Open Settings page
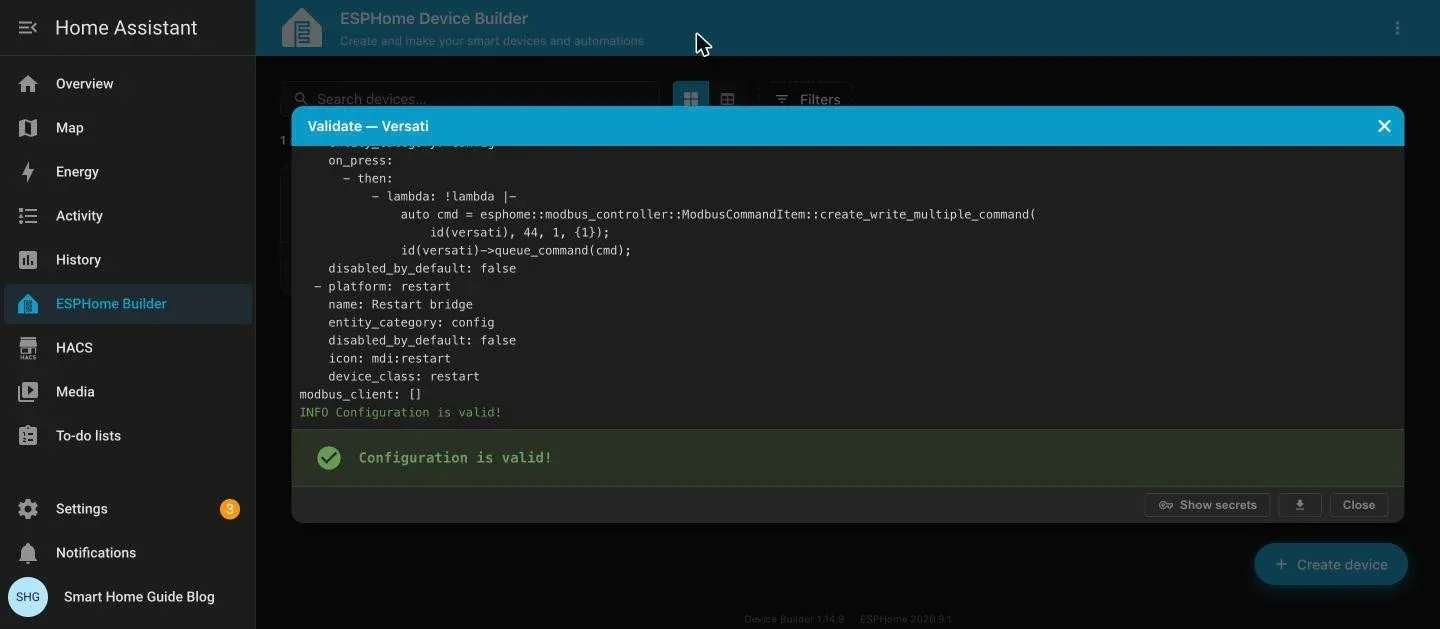 click(128, 509)
